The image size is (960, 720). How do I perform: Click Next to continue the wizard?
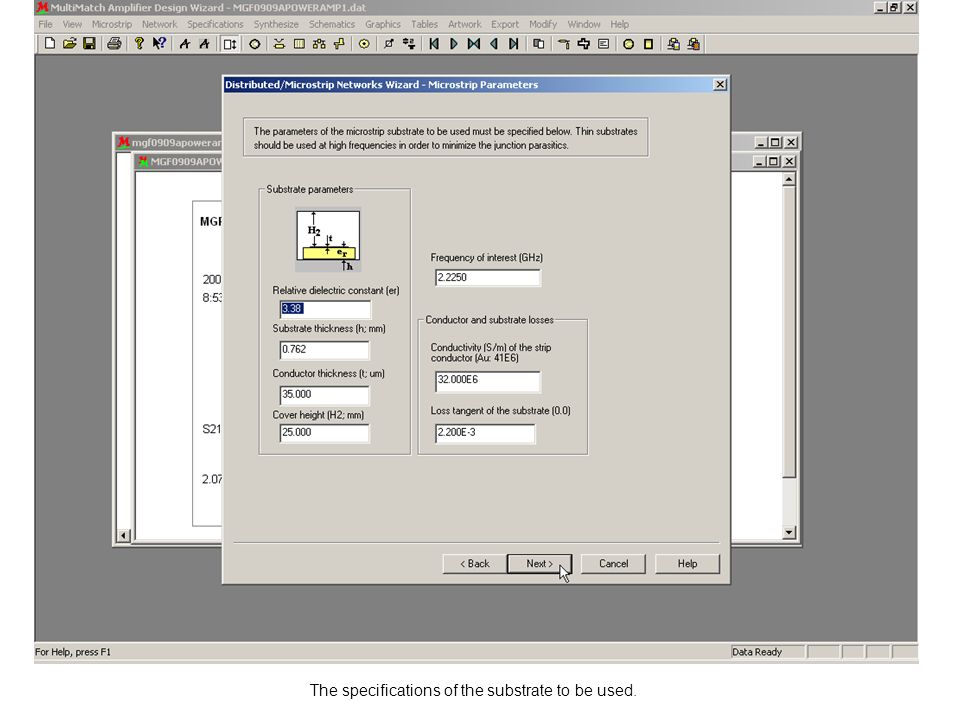[x=539, y=564]
